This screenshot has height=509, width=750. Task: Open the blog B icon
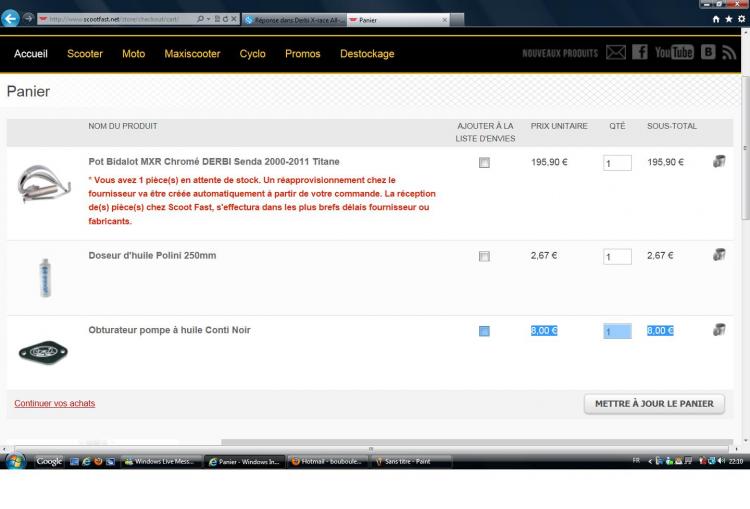point(708,52)
